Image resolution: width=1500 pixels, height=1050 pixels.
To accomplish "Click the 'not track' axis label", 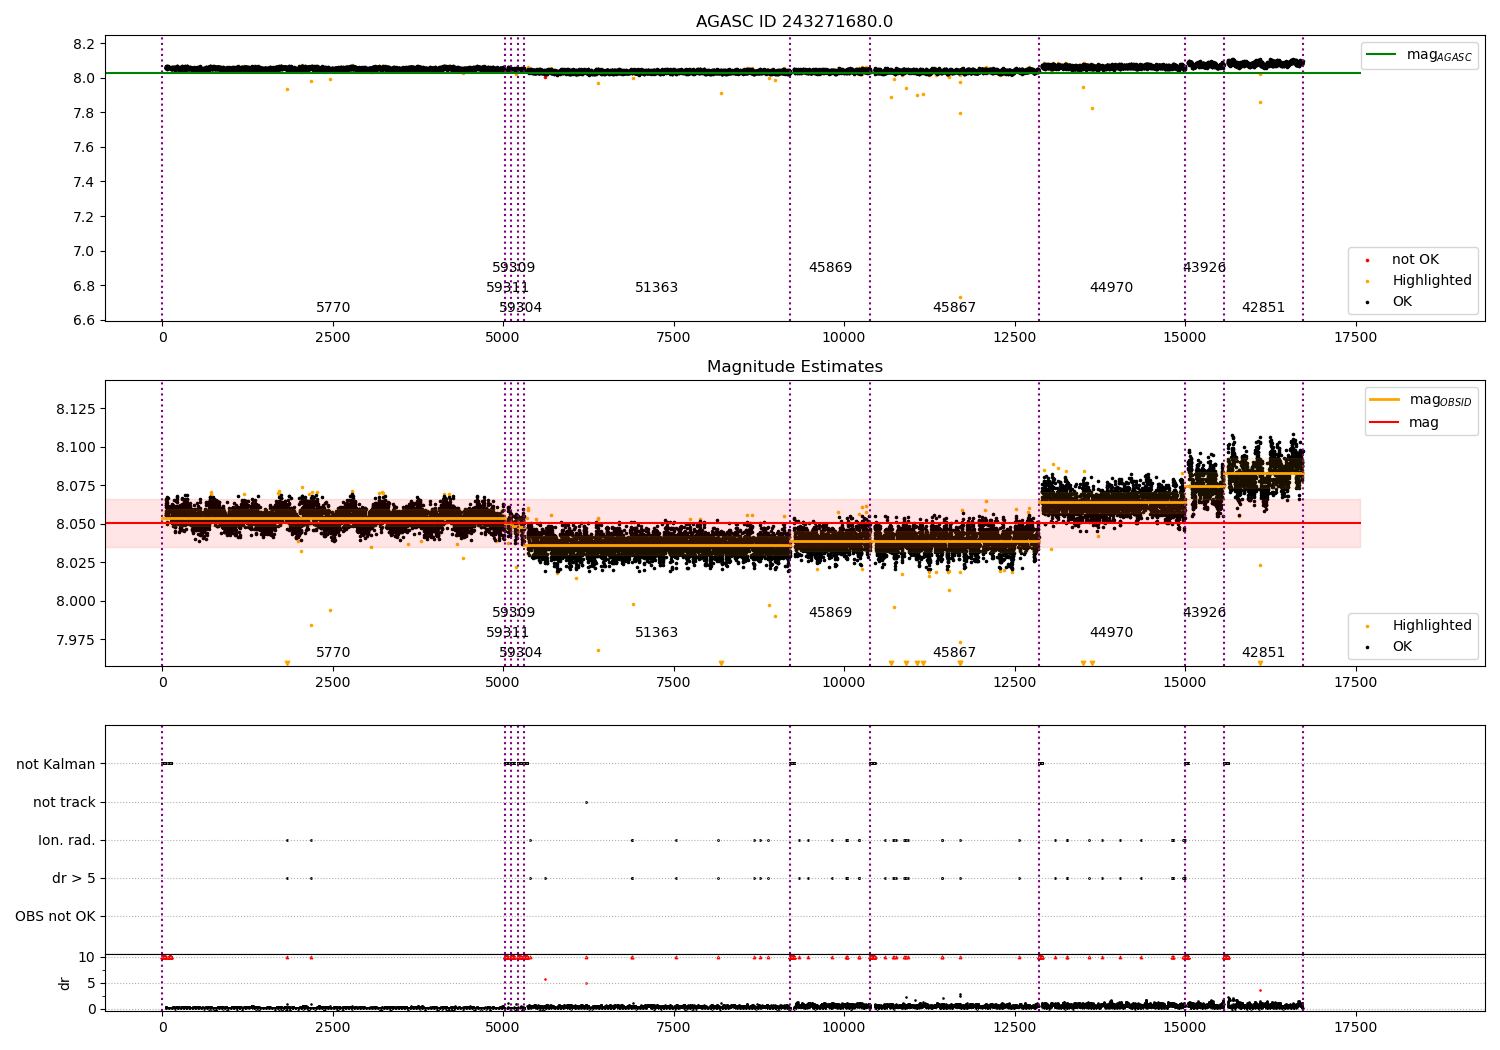I will point(64,802).
